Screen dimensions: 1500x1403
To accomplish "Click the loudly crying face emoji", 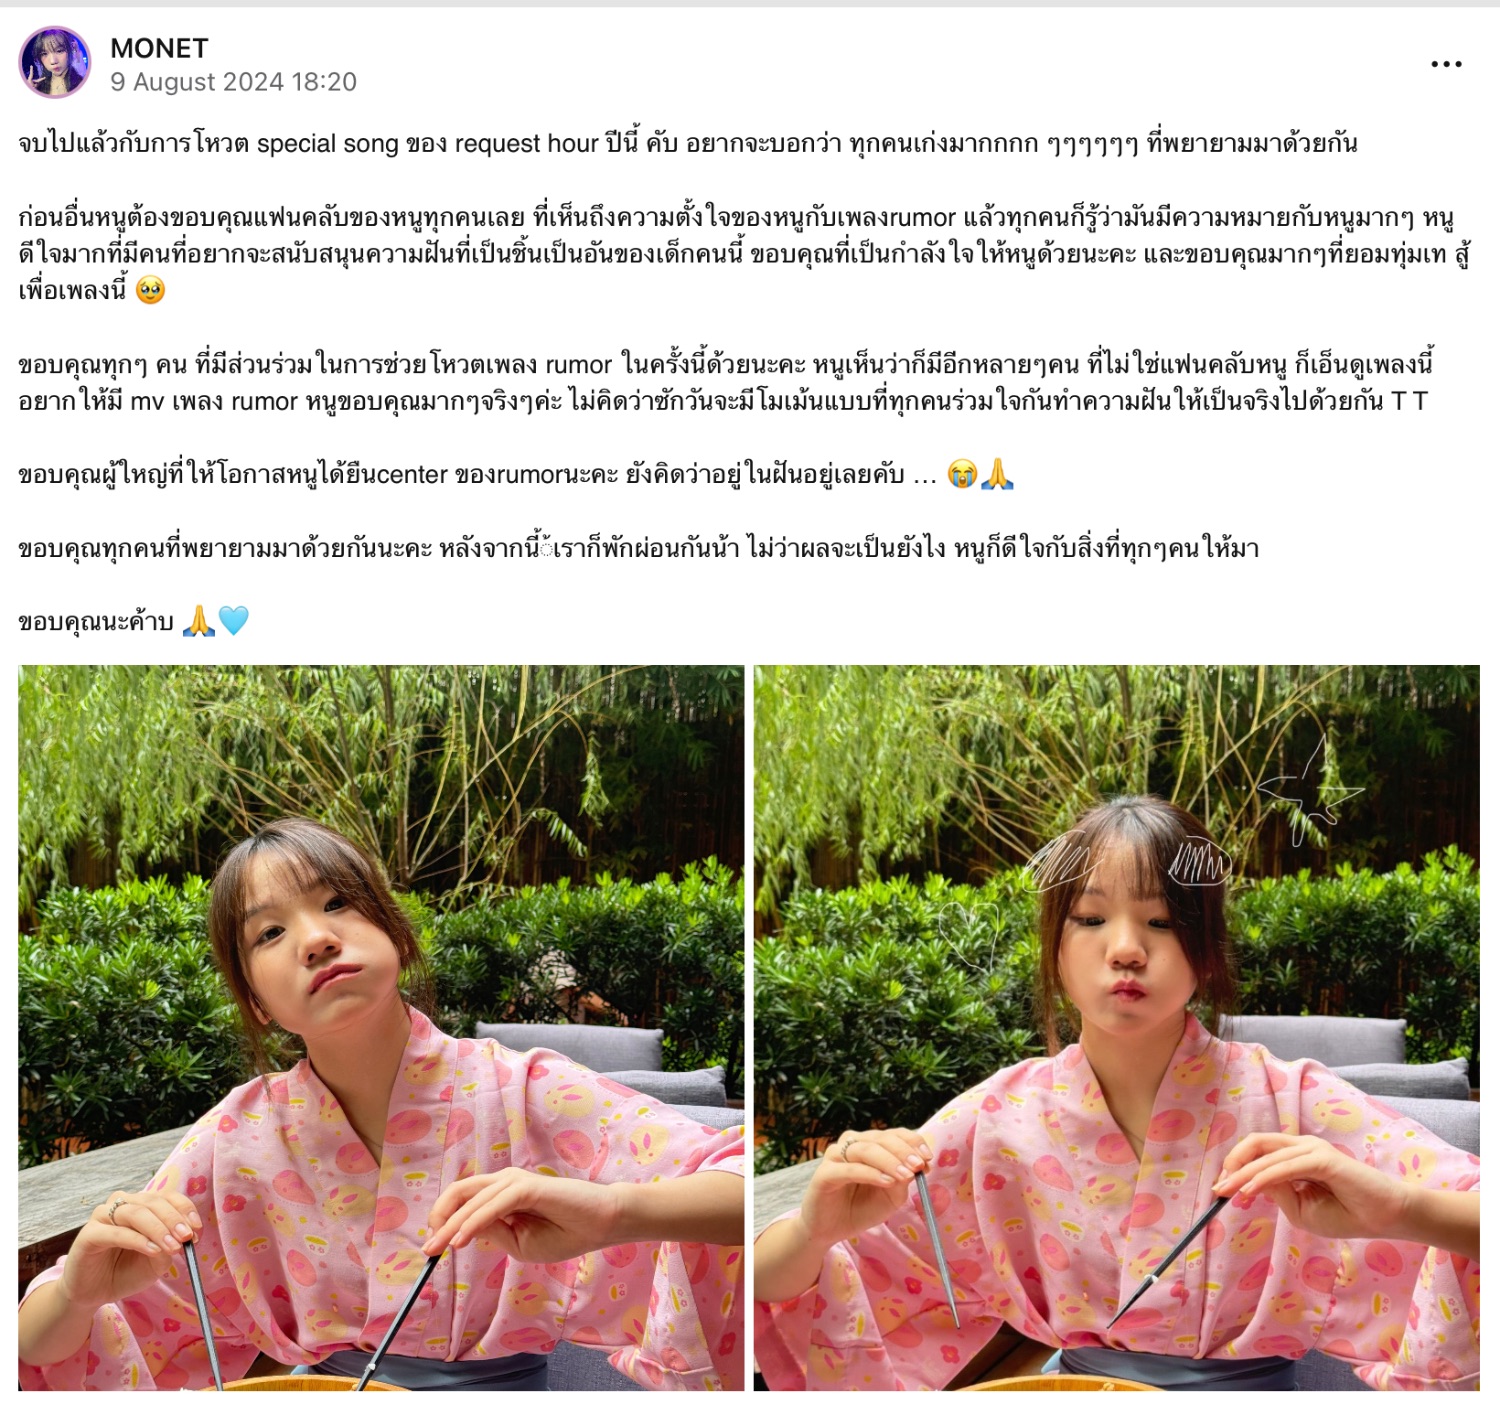I will 962,474.
